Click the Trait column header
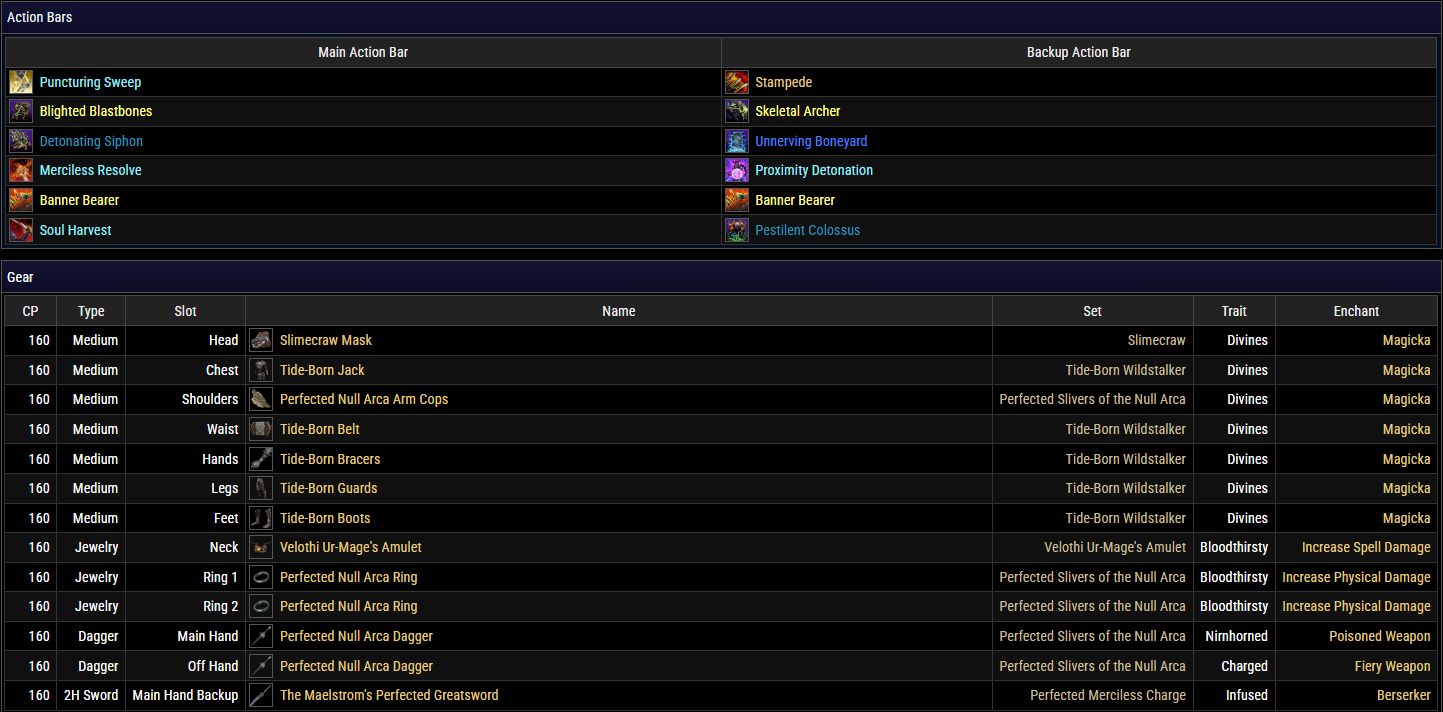Image resolution: width=1443 pixels, height=712 pixels. pyautogui.click(x=1234, y=311)
